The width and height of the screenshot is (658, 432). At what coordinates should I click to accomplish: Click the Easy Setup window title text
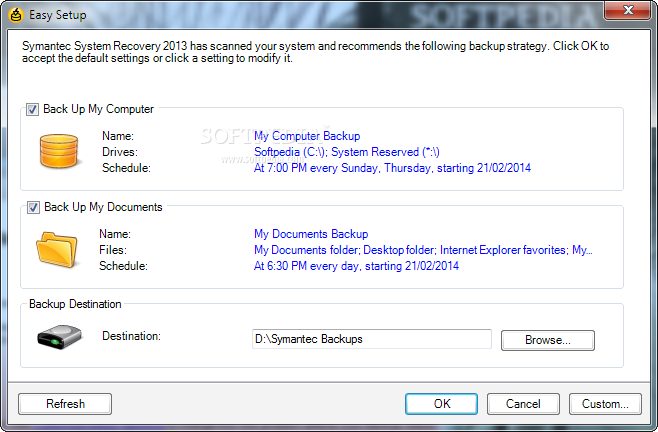coord(57,15)
